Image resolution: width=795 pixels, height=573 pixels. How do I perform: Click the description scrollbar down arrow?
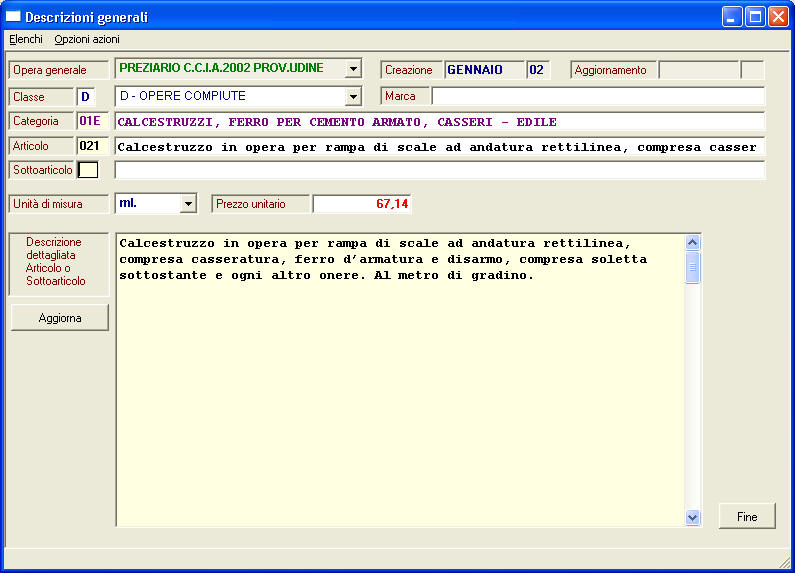point(693,517)
